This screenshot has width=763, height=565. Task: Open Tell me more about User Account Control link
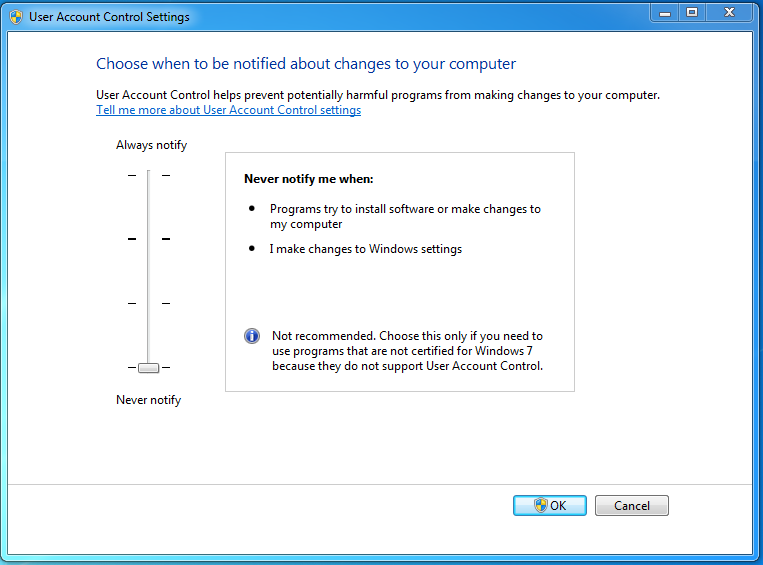coord(228,110)
